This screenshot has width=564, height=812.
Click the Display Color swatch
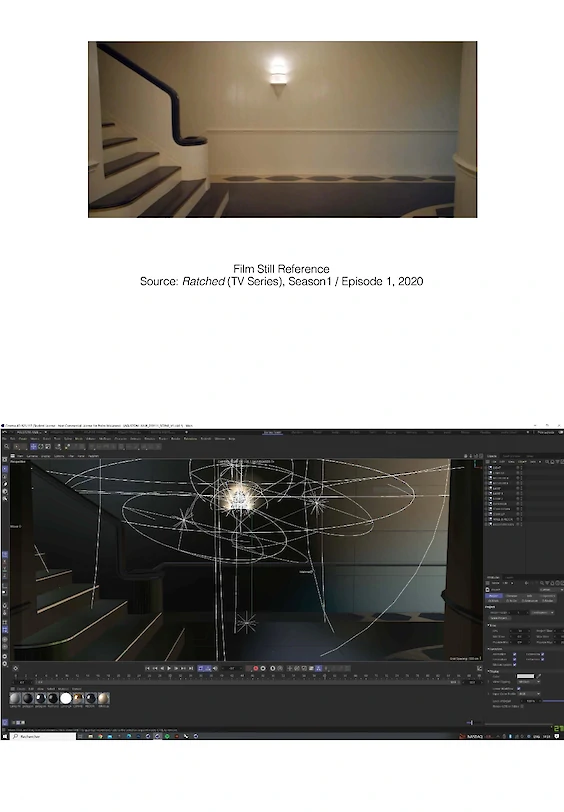tap(525, 676)
